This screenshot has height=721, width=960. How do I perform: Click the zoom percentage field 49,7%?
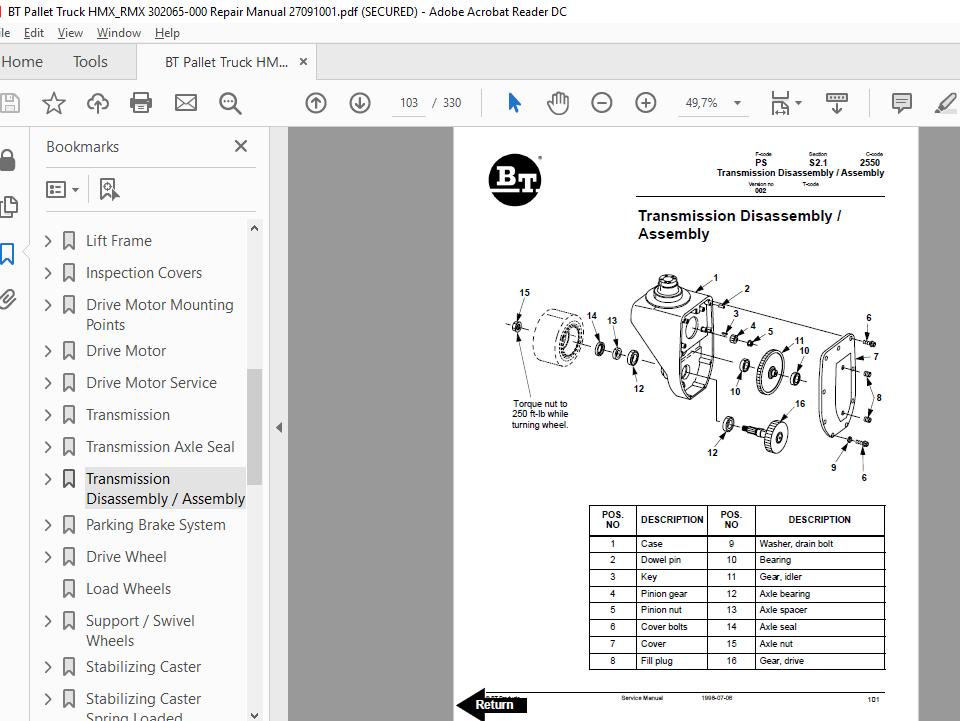pos(702,103)
